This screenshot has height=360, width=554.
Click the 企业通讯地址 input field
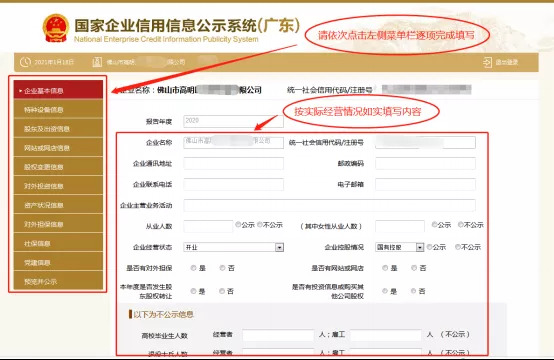233,163
